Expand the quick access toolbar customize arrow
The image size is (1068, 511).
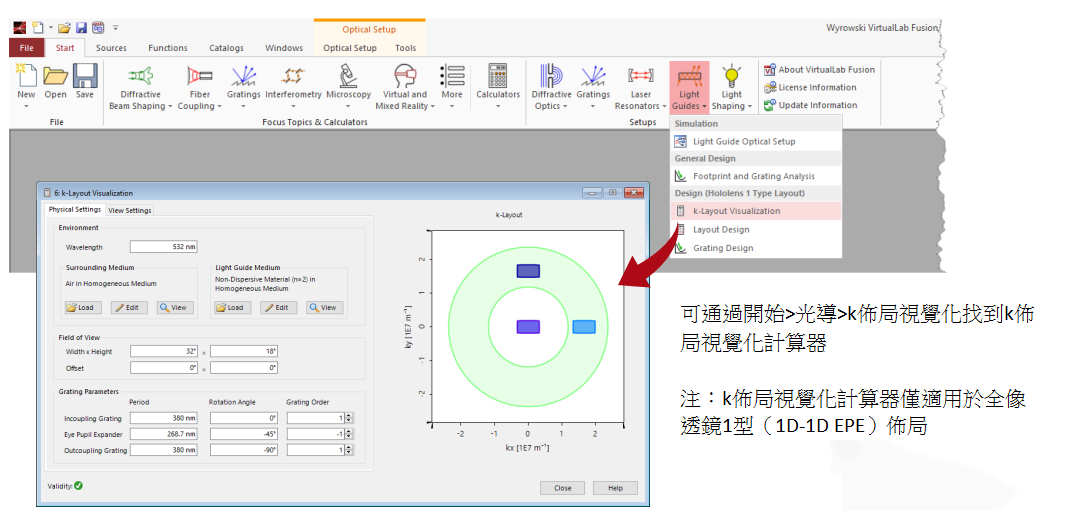coord(115,28)
